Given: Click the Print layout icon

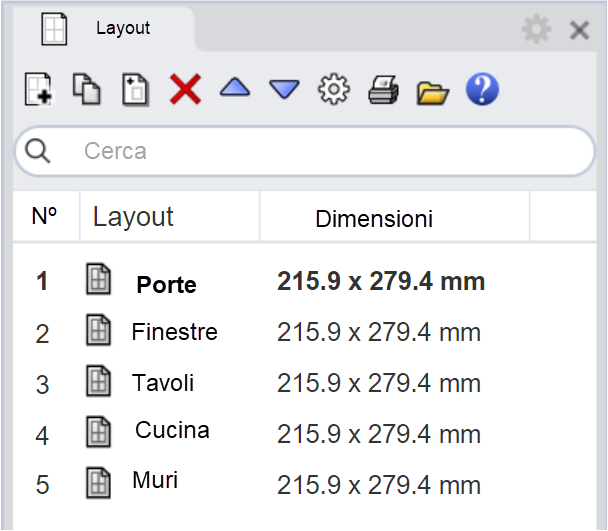Looking at the screenshot, I should pyautogui.click(x=383, y=90).
